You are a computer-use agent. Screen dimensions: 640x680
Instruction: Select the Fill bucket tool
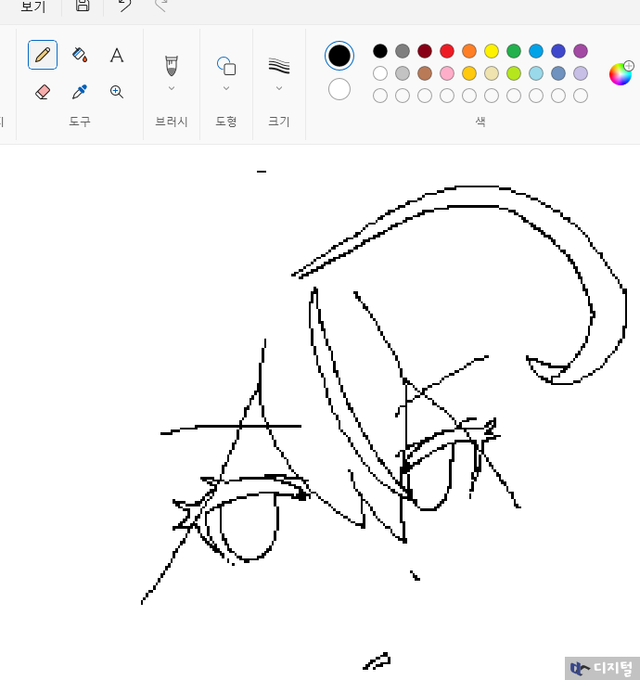pos(80,55)
